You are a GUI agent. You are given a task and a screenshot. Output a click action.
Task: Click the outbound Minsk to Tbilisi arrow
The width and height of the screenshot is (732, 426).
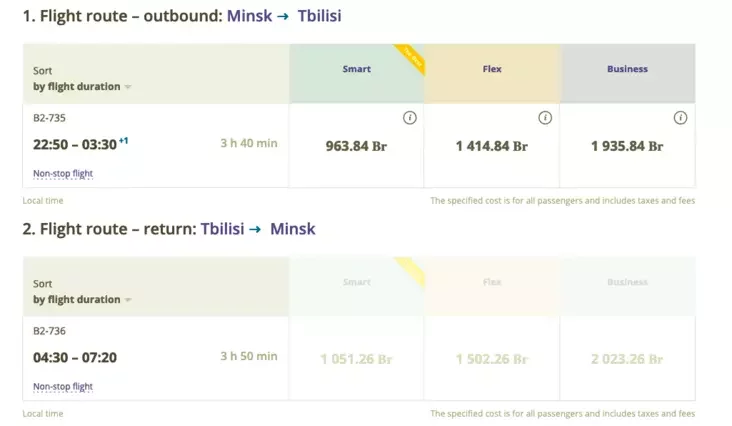tap(283, 16)
